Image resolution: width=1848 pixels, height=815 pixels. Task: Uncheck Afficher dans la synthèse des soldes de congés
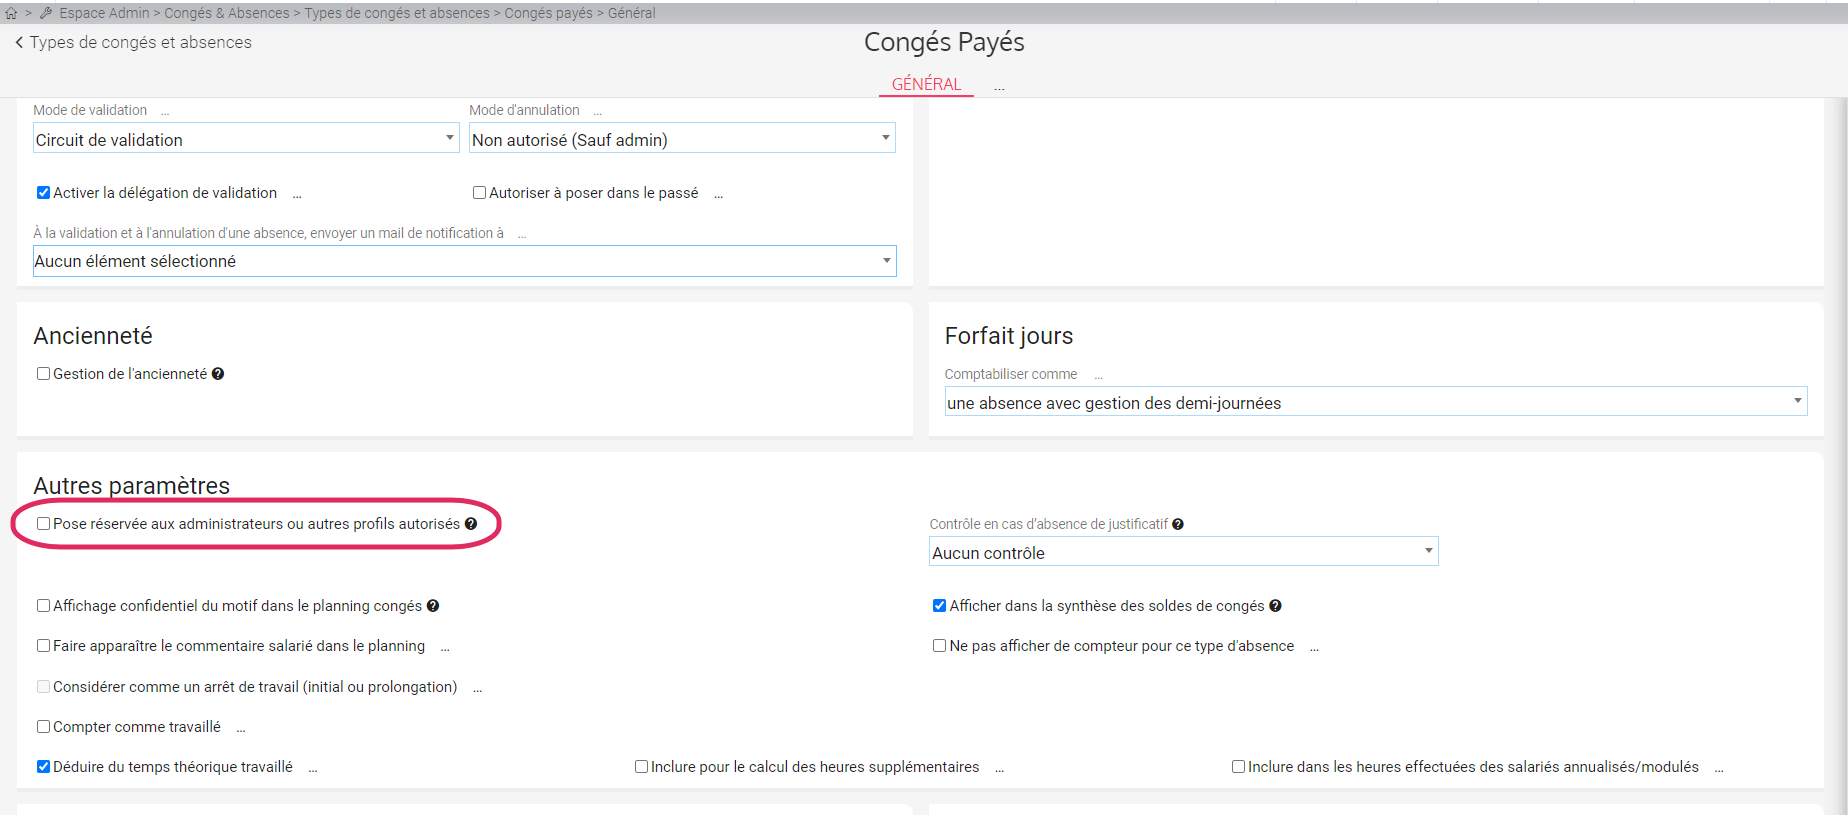click(x=939, y=606)
